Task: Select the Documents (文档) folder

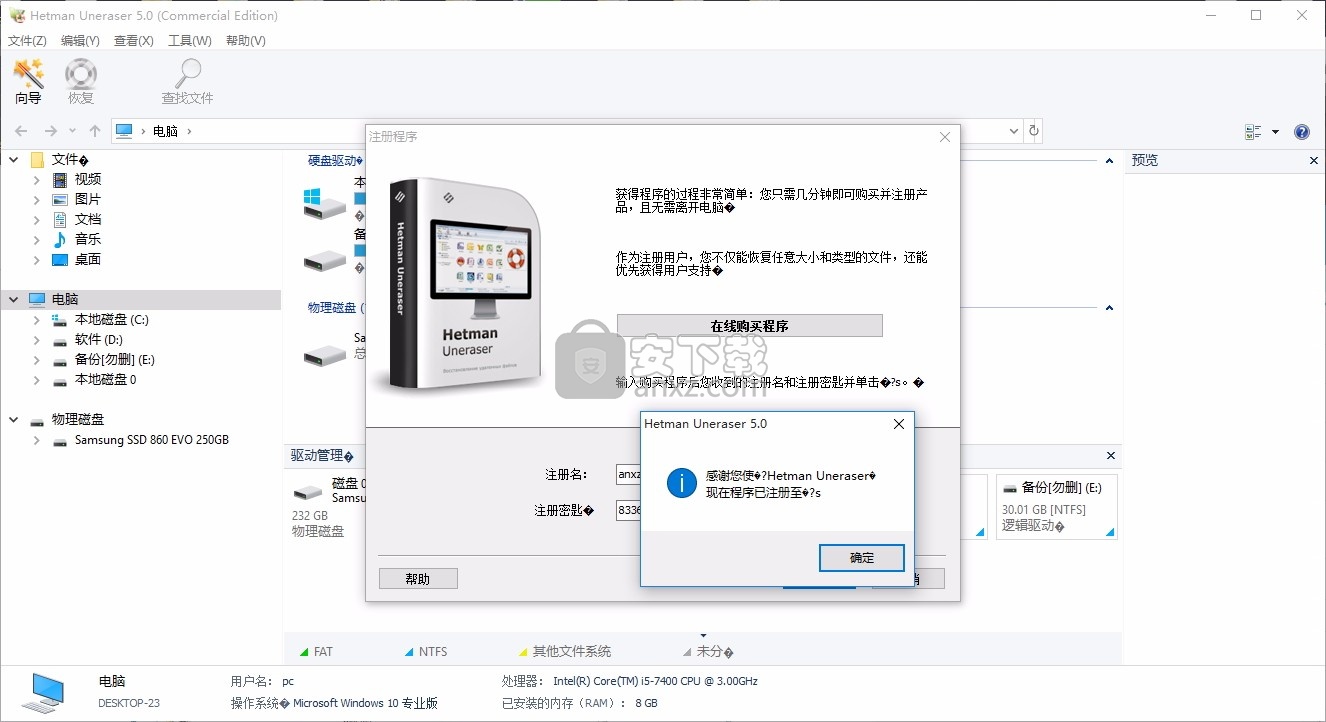Action: click(88, 219)
